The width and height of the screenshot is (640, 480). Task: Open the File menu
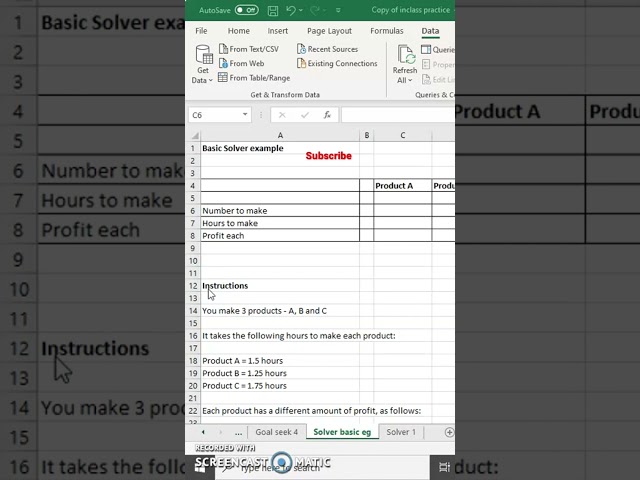pos(201,31)
